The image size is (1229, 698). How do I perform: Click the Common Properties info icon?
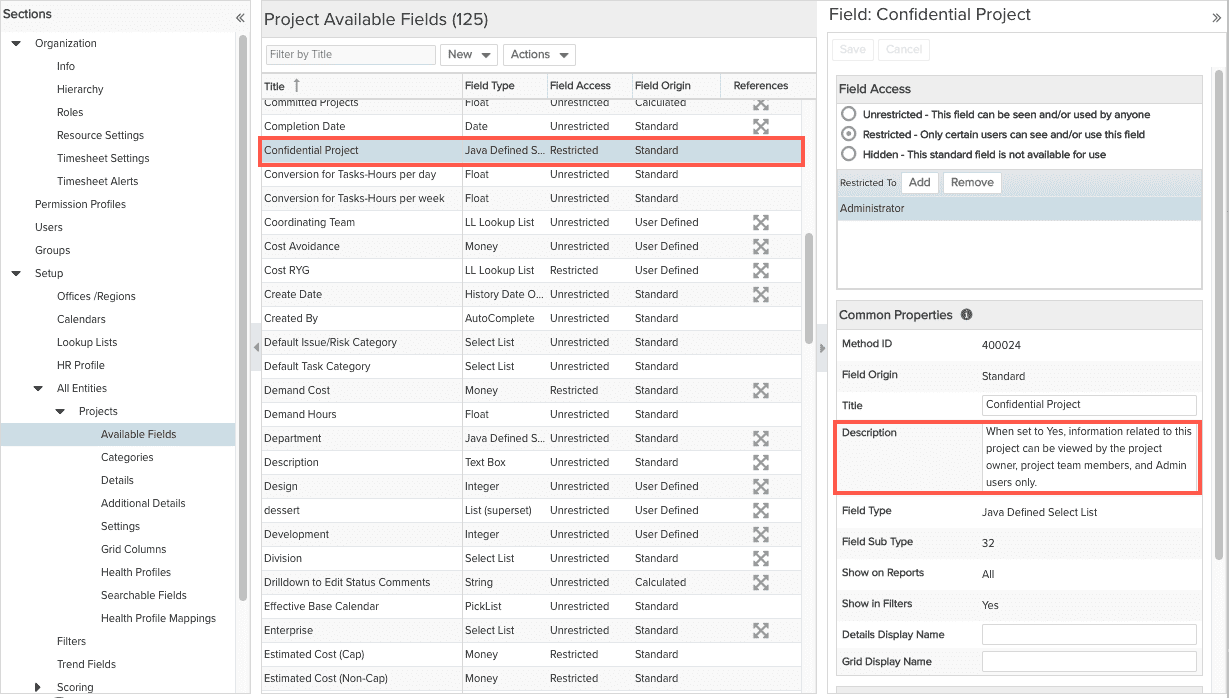point(966,315)
